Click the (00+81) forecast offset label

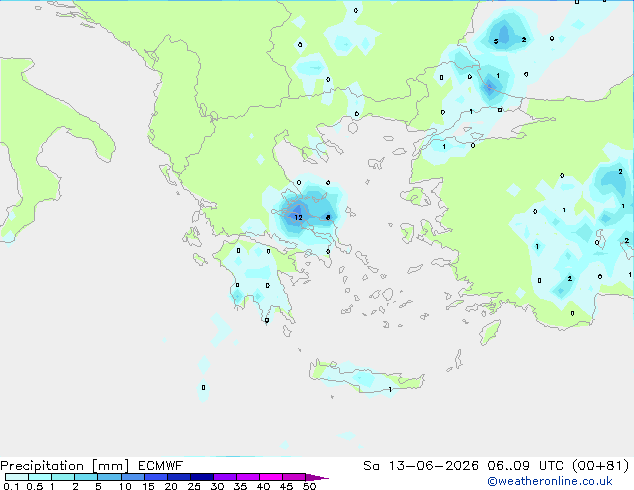click(x=601, y=466)
